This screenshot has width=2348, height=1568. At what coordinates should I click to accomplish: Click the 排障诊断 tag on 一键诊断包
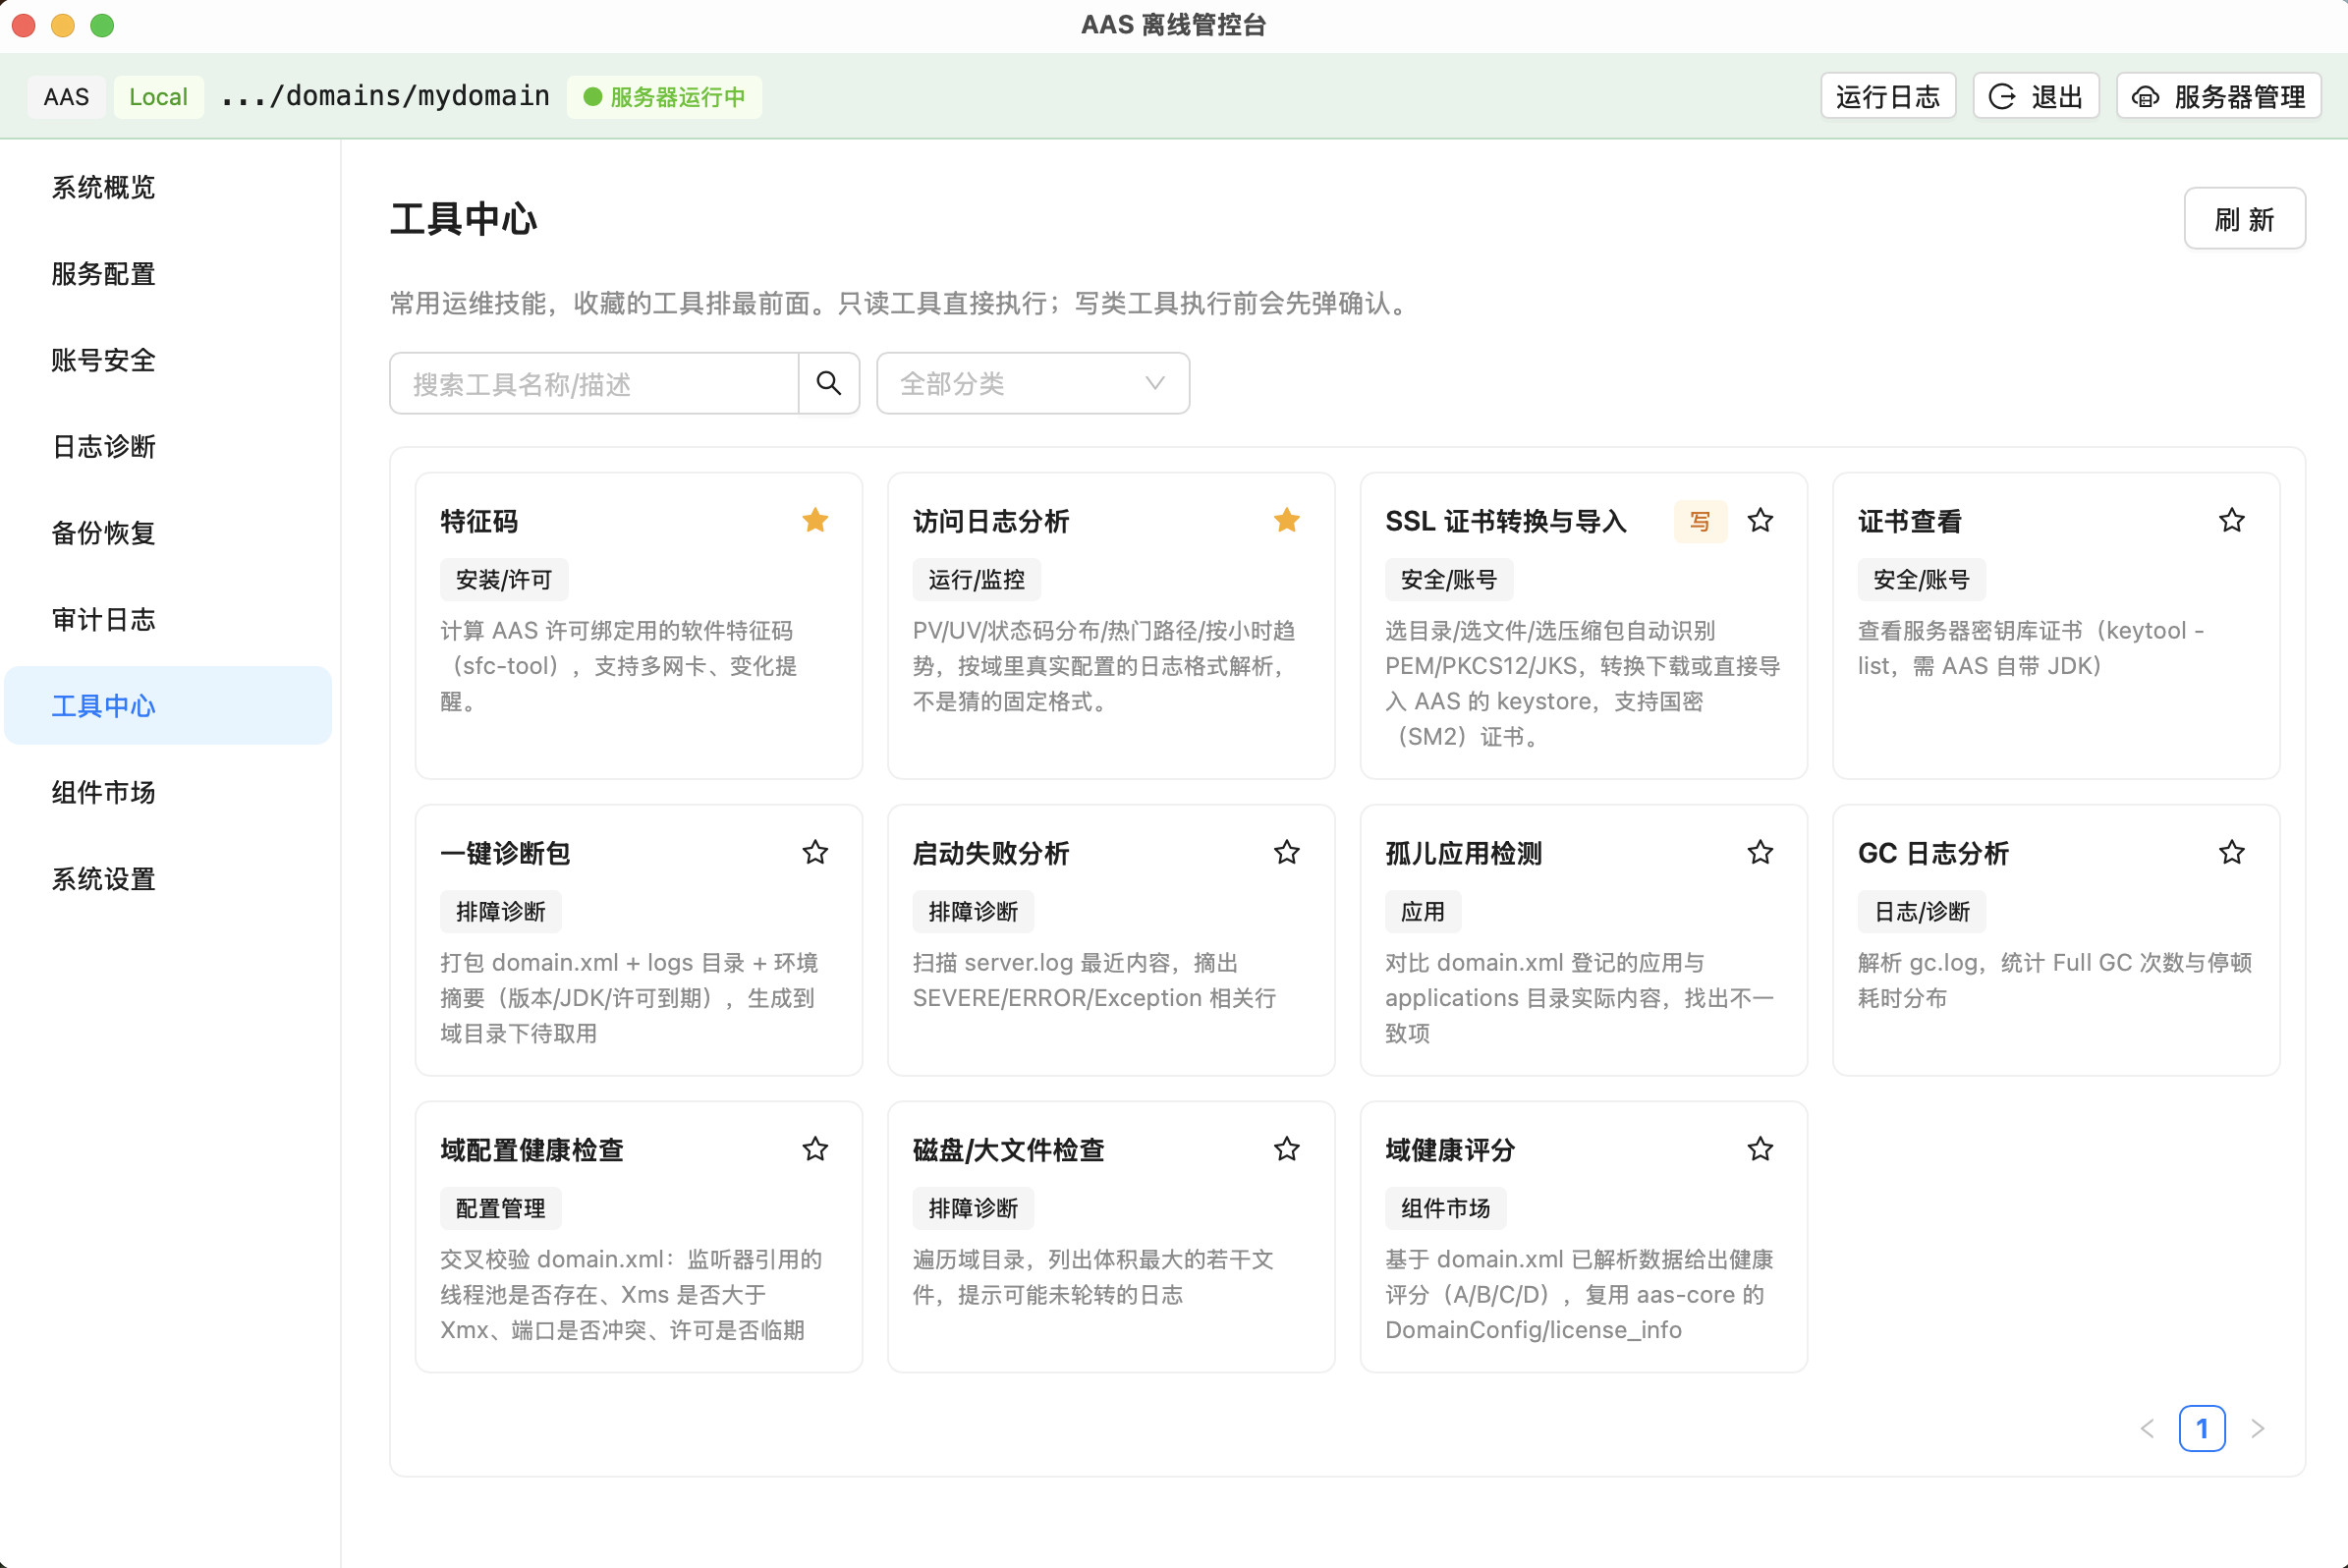[501, 912]
